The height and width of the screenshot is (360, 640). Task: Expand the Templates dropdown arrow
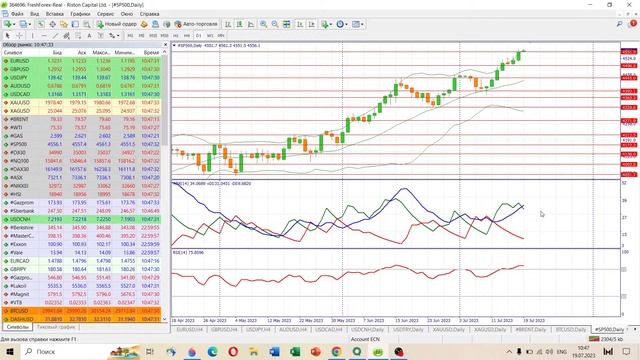coord(362,24)
